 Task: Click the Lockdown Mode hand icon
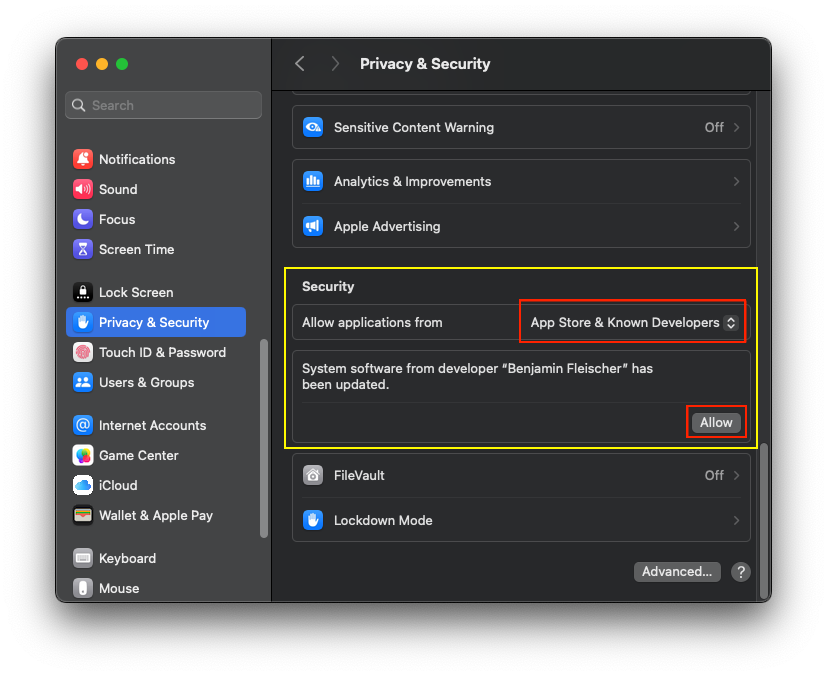point(313,520)
